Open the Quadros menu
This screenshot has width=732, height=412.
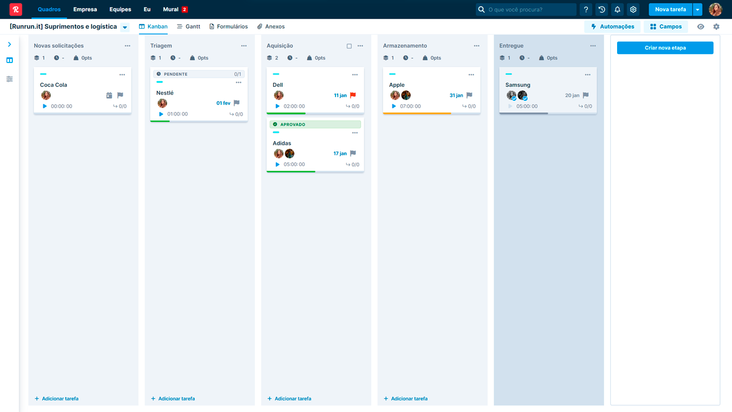[49, 9]
